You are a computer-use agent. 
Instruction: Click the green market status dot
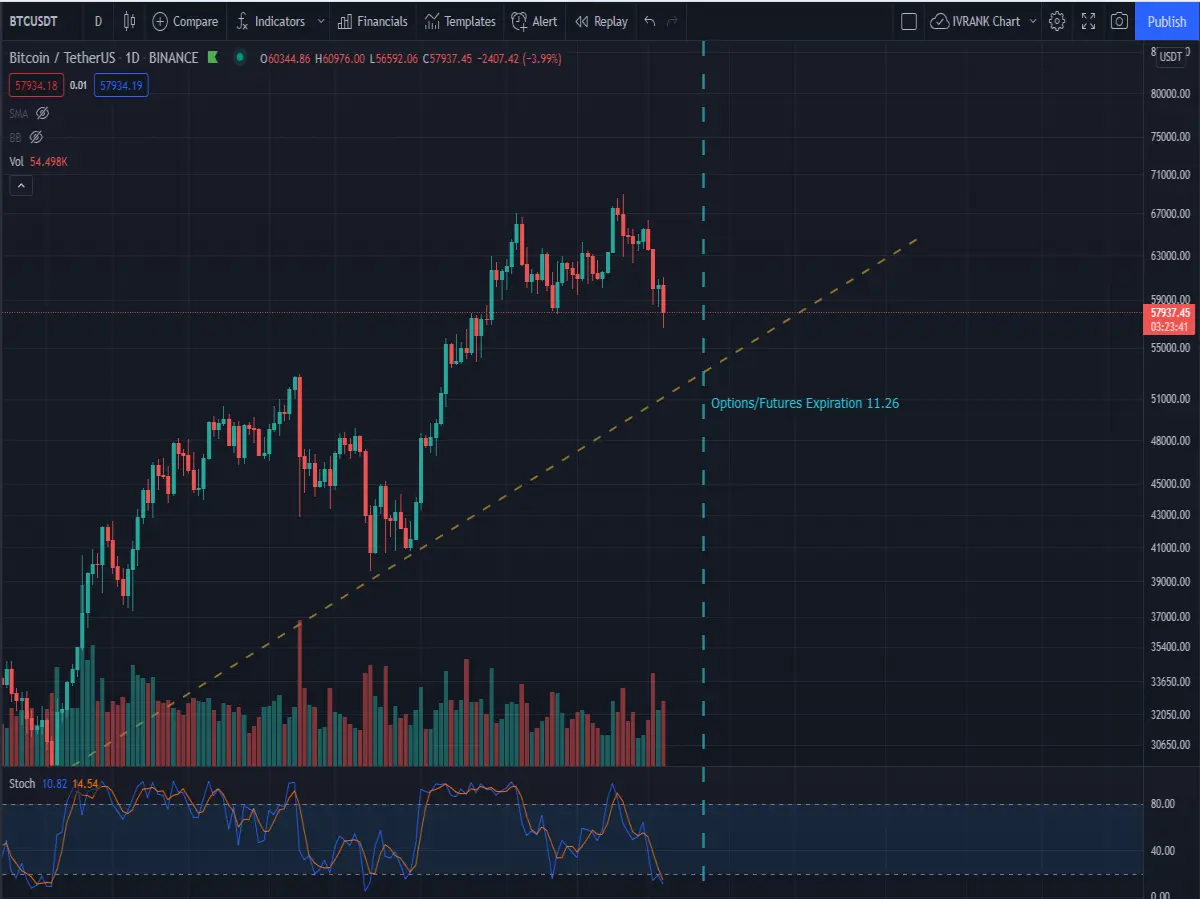[x=239, y=58]
